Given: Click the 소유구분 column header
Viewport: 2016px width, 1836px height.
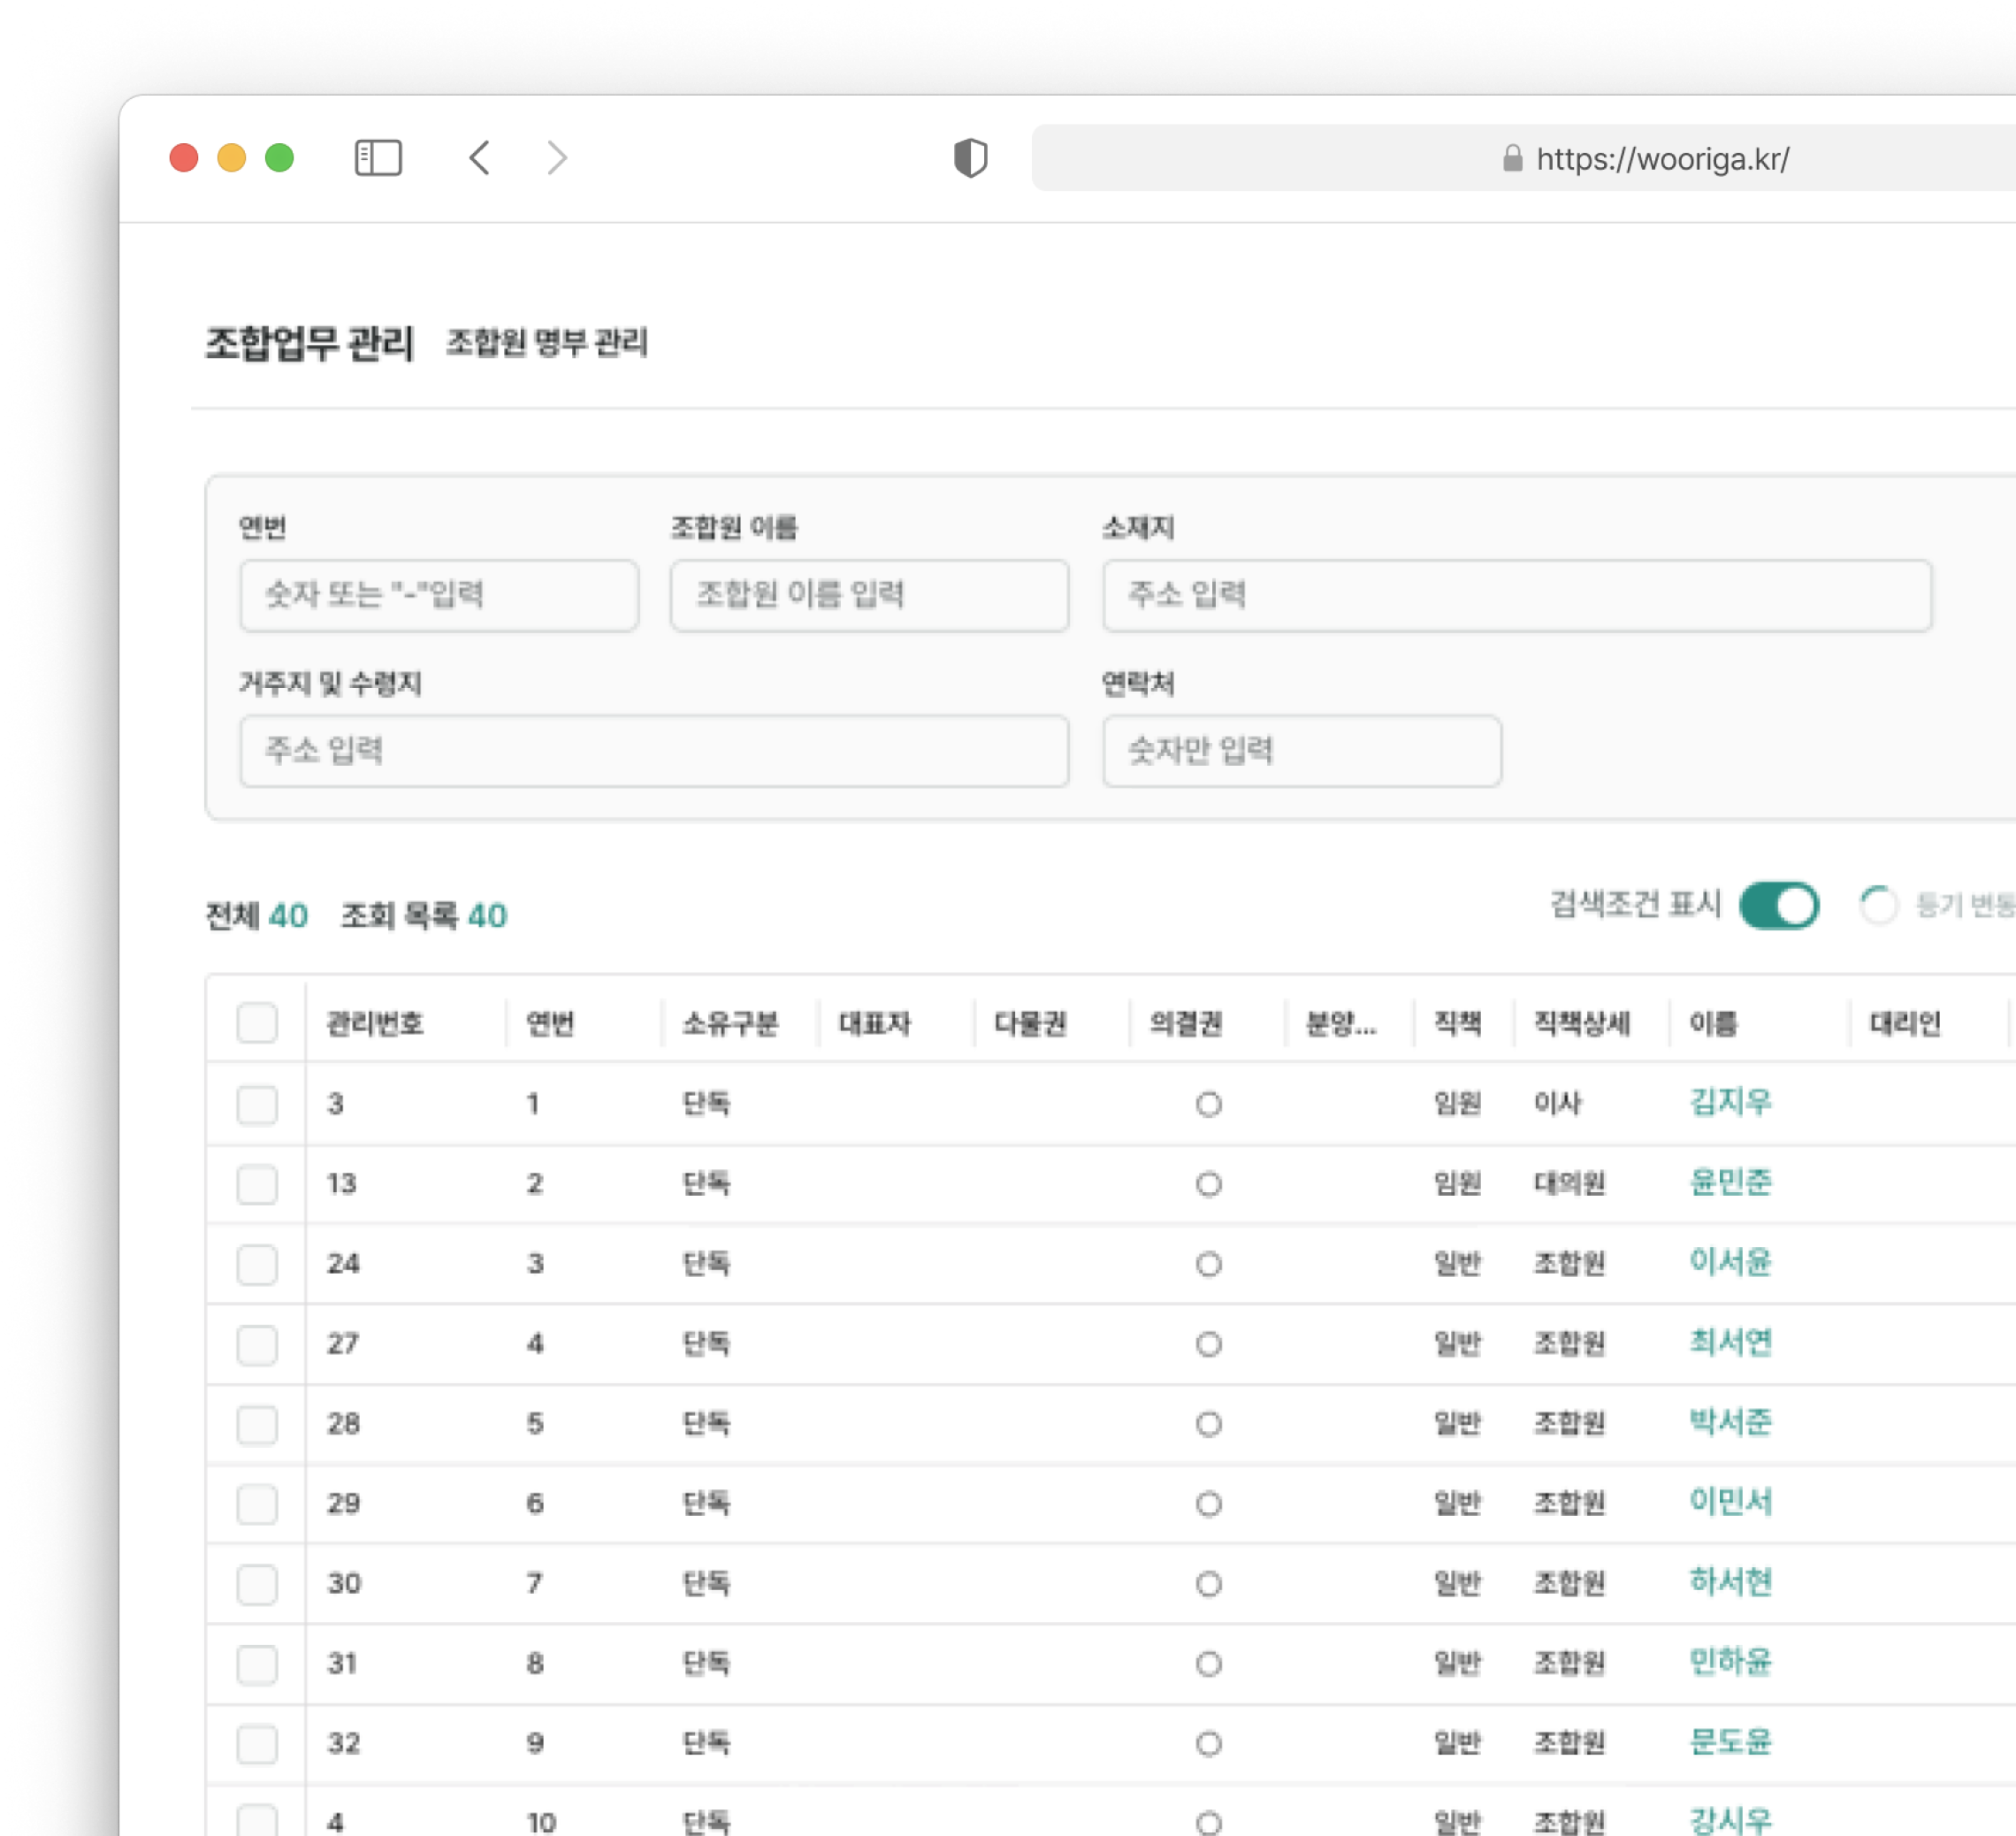Looking at the screenshot, I should (729, 1023).
